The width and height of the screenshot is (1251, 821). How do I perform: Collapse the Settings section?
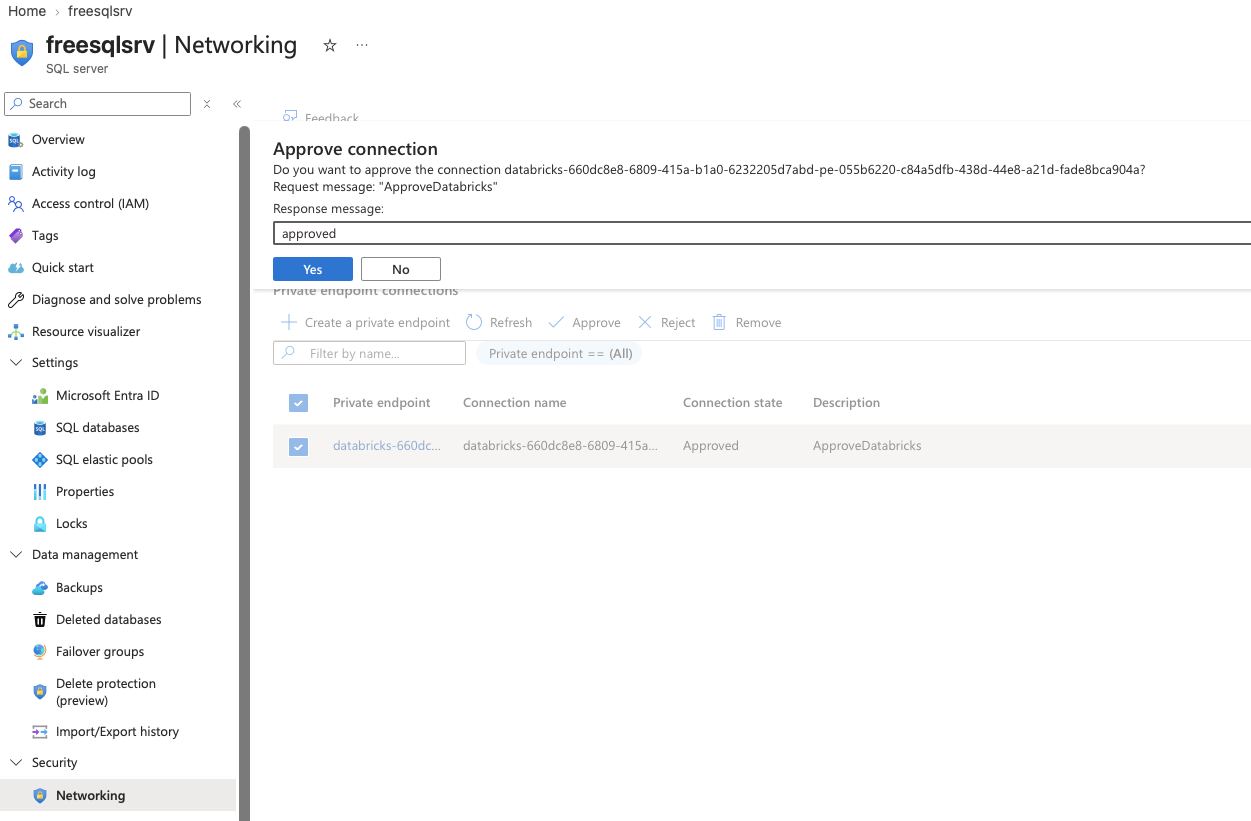point(15,363)
